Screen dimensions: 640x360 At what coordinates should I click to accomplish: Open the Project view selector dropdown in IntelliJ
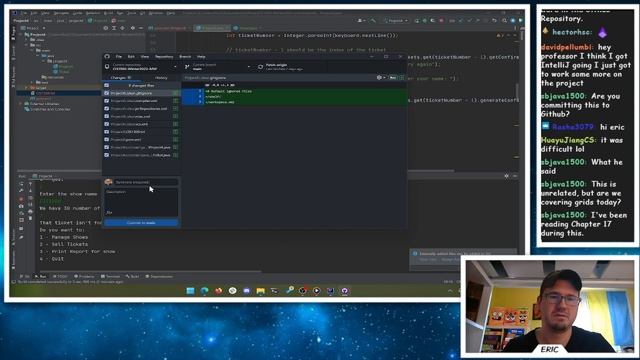(x=33, y=28)
